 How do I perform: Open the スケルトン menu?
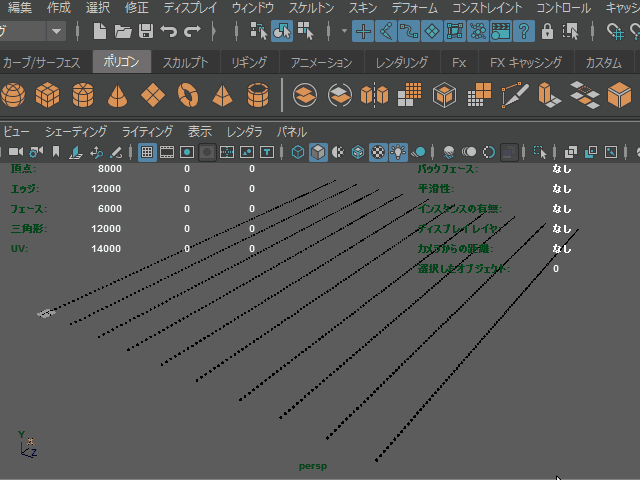311,8
